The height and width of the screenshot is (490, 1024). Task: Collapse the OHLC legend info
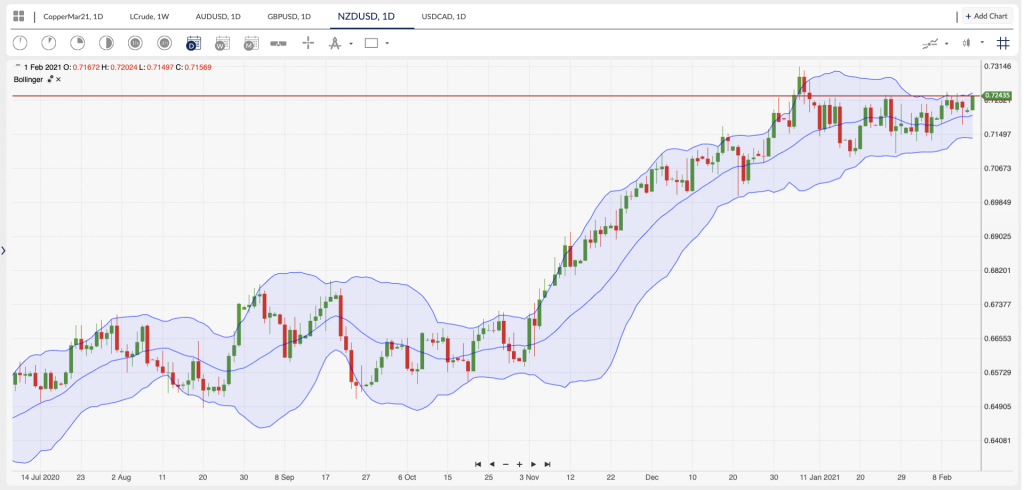[x=17, y=66]
